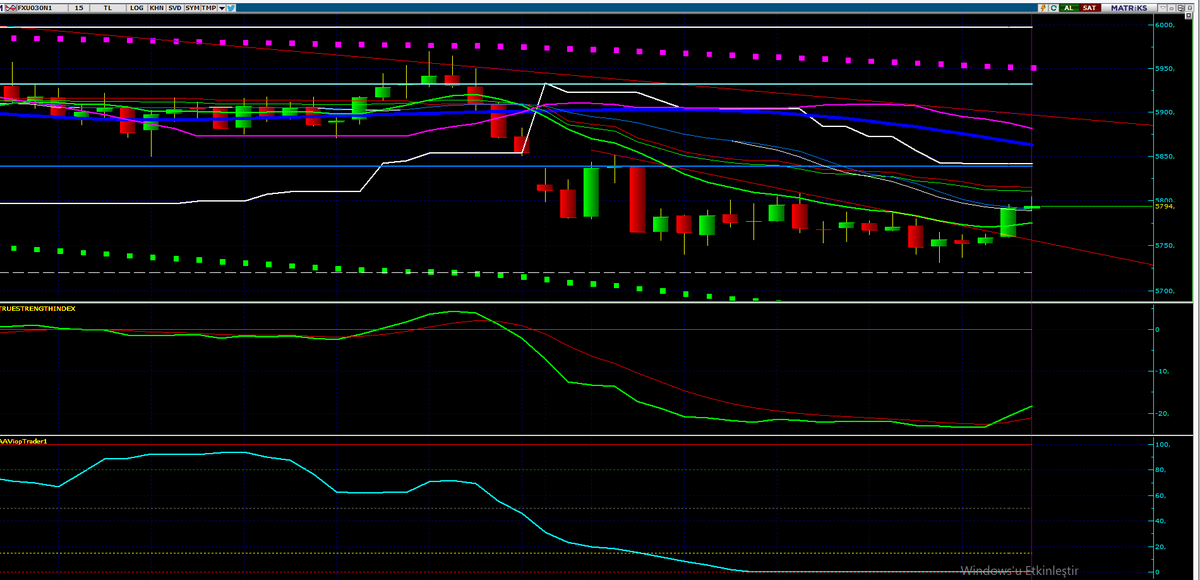The image size is (1200, 580).
Task: Click the 5794 current price label
Action: 1164,206
